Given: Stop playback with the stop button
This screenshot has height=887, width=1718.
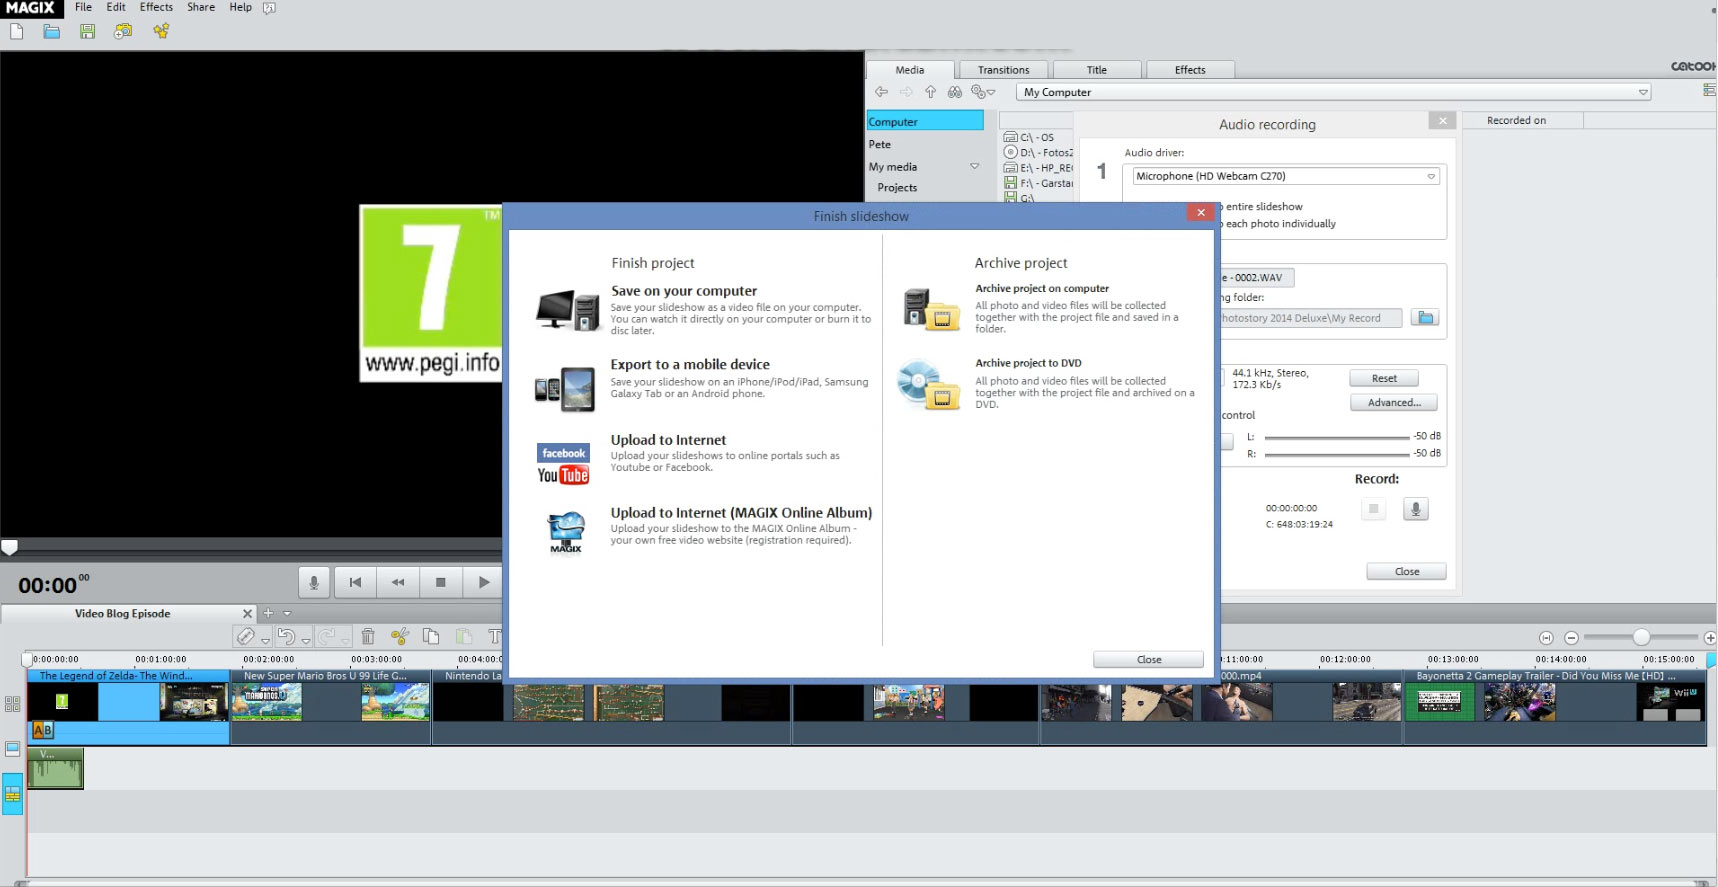Looking at the screenshot, I should coord(441,582).
